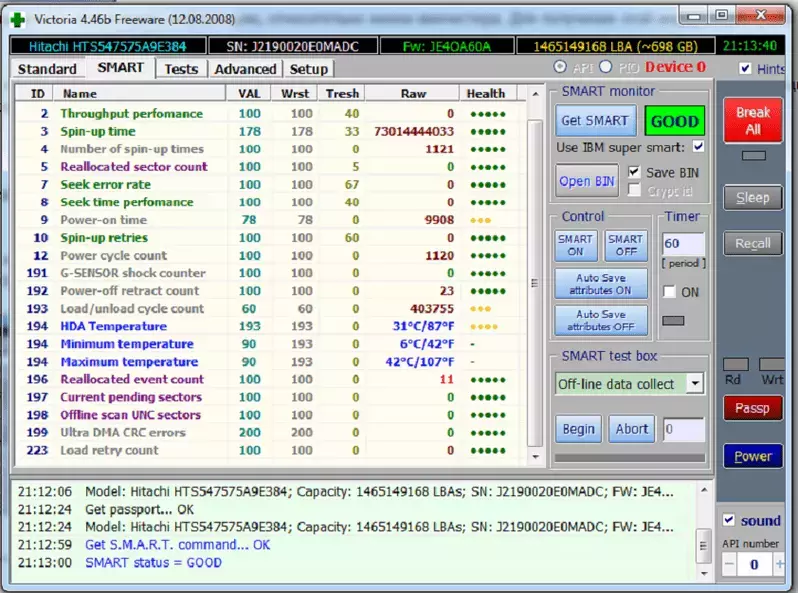Click the Begin test button

coord(578,429)
